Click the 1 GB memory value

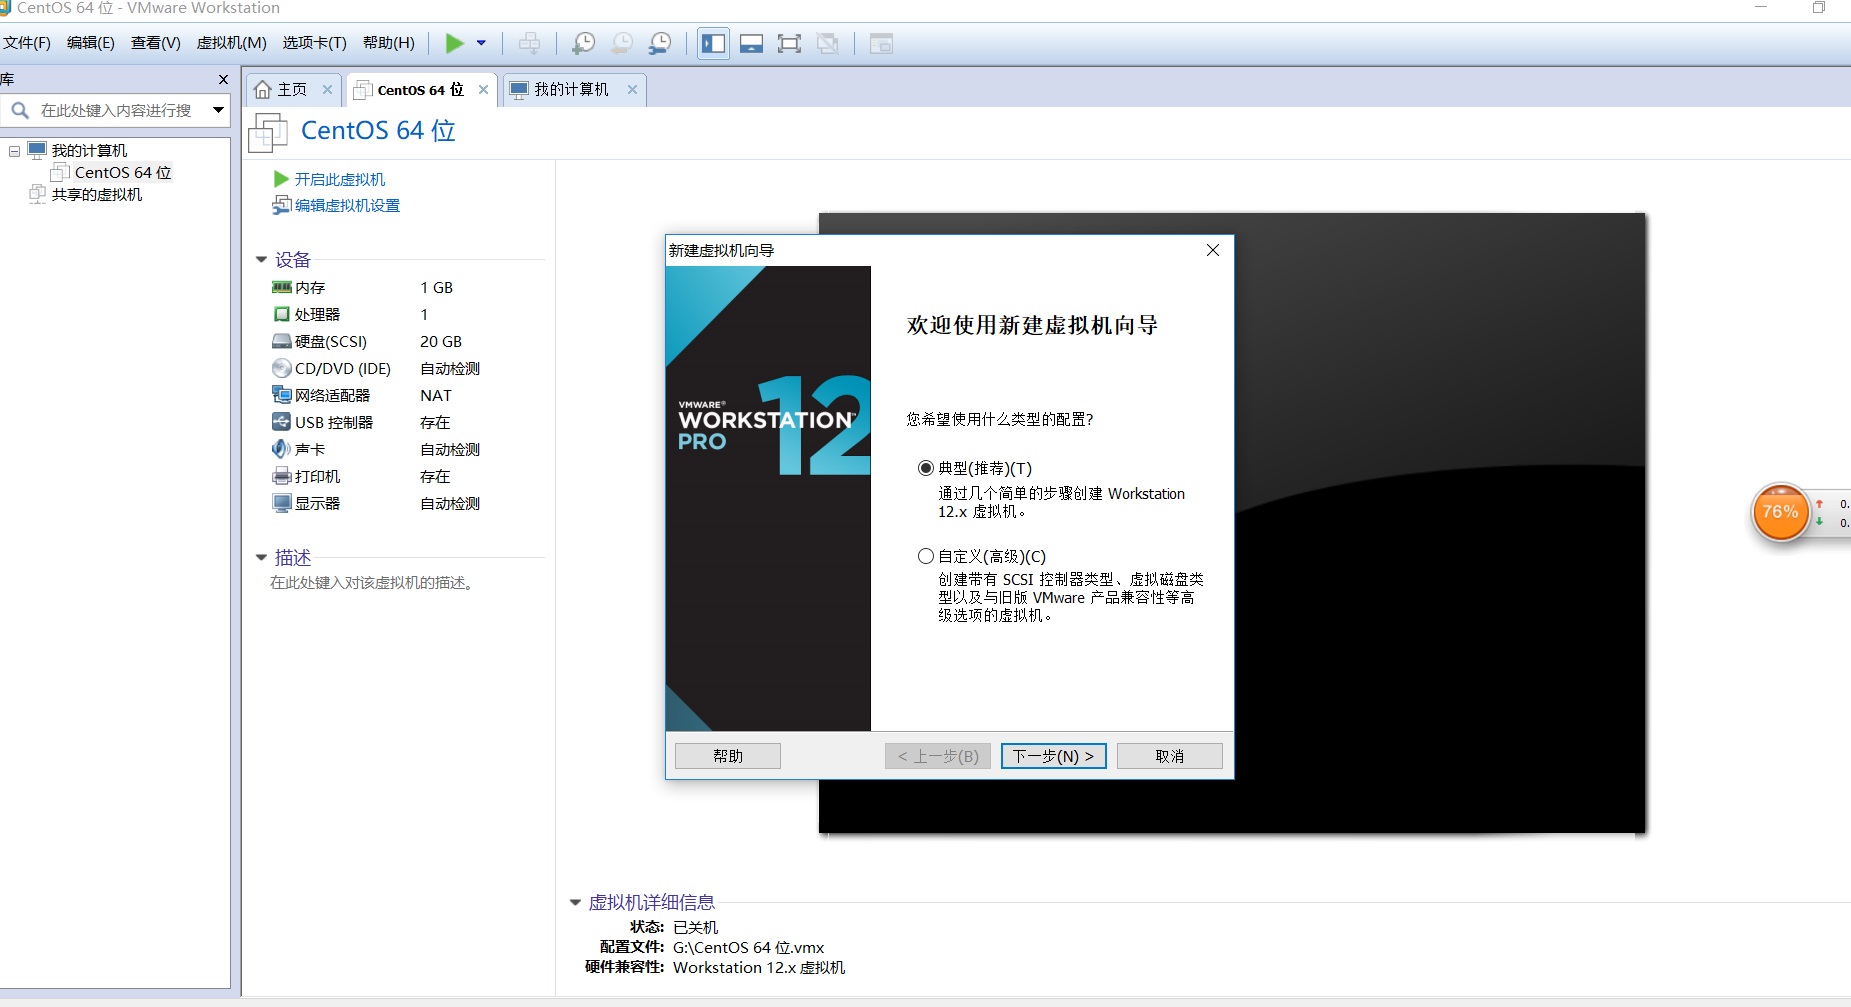point(436,287)
